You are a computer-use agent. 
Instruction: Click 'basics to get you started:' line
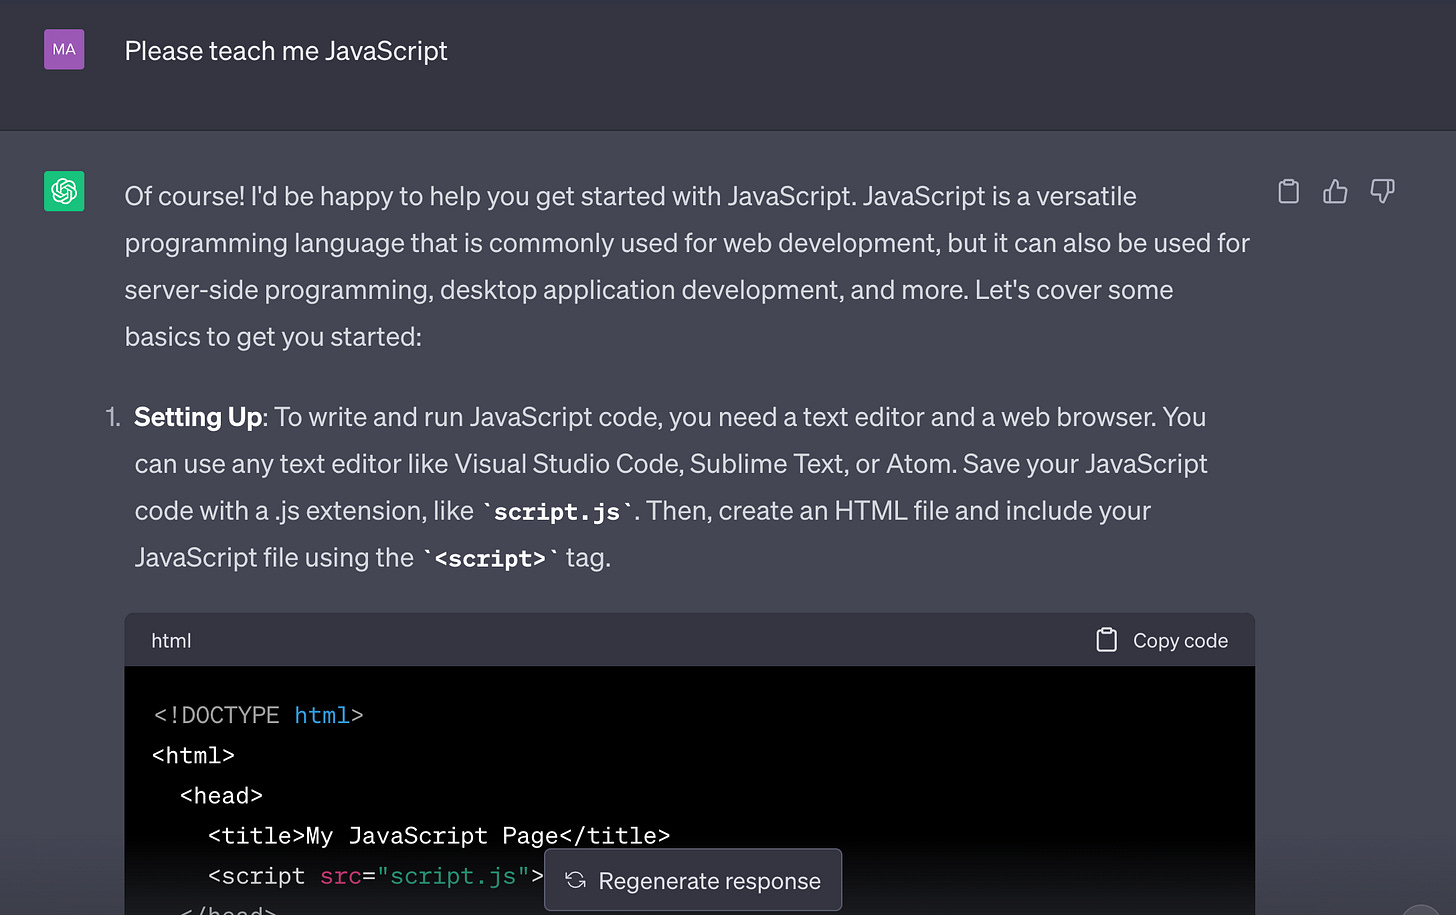coord(273,337)
